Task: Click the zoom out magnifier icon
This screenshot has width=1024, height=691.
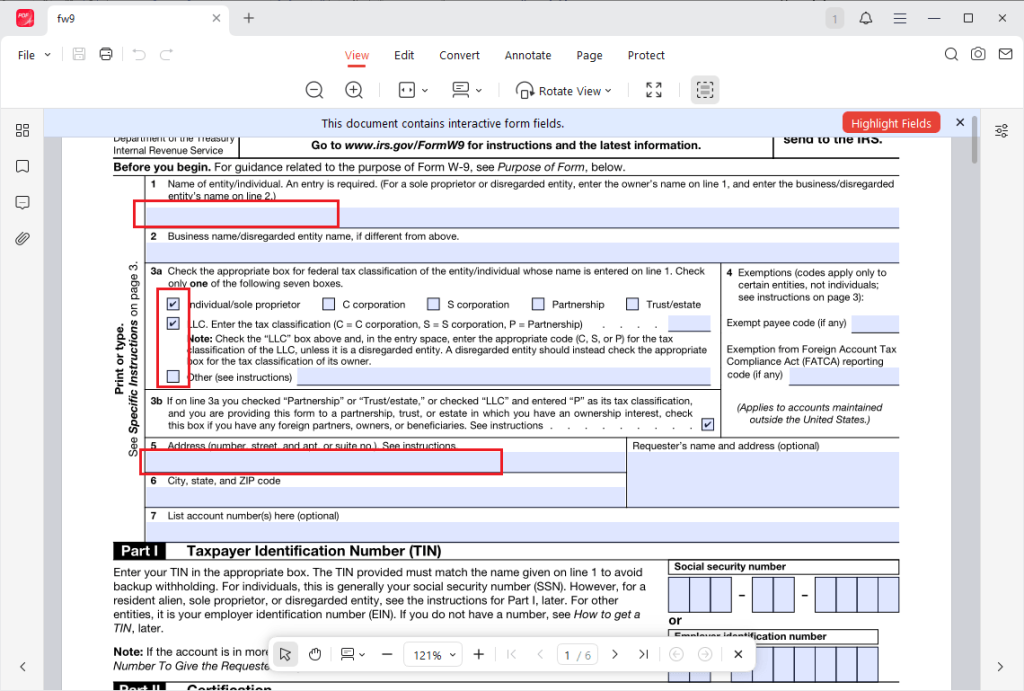Action: click(x=314, y=90)
